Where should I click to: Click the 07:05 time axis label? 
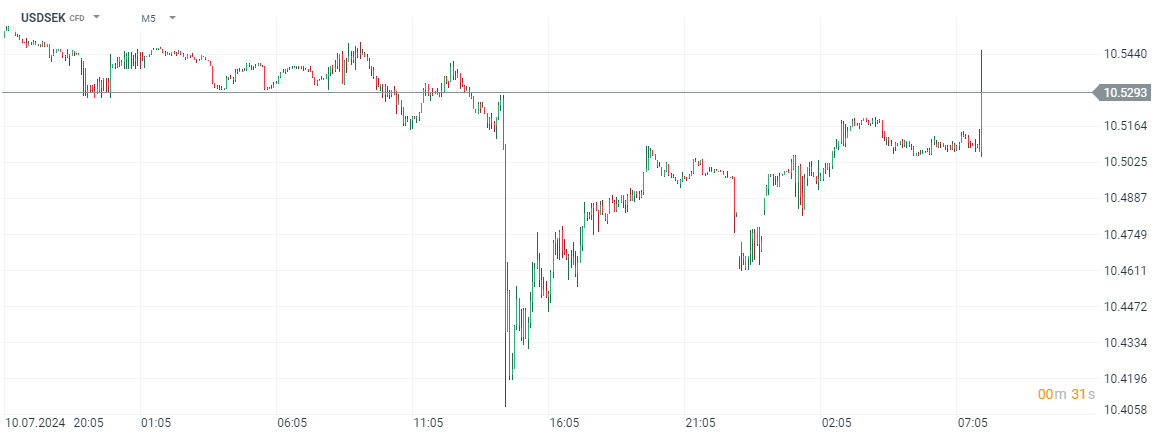tap(972, 424)
